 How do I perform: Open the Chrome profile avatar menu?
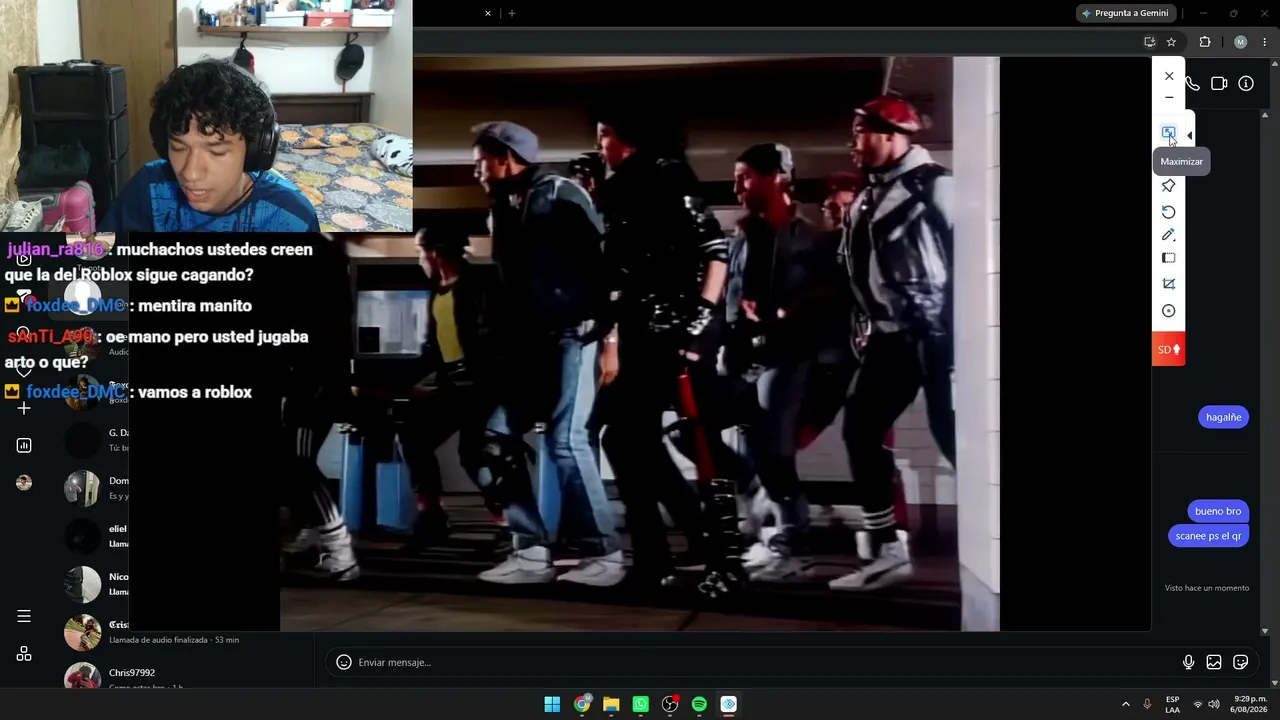tap(1240, 42)
